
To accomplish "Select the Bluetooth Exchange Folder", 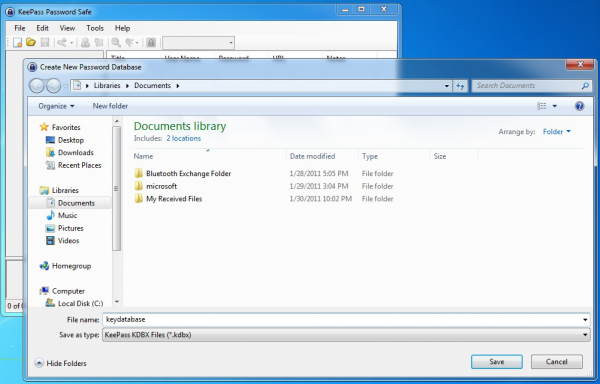I will coord(188,174).
